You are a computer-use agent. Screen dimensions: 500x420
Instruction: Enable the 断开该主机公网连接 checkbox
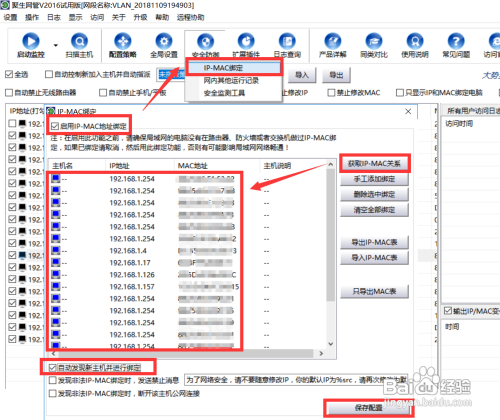[x=52, y=393]
